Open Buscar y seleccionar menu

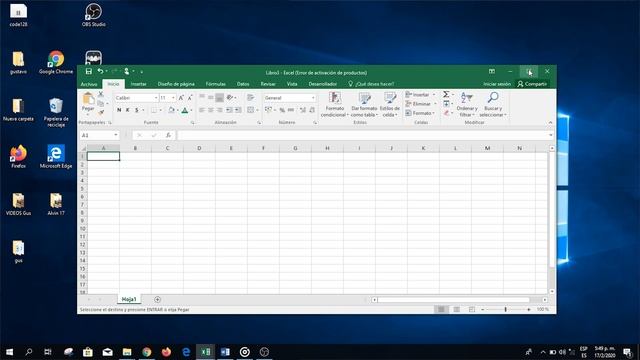[x=493, y=104]
